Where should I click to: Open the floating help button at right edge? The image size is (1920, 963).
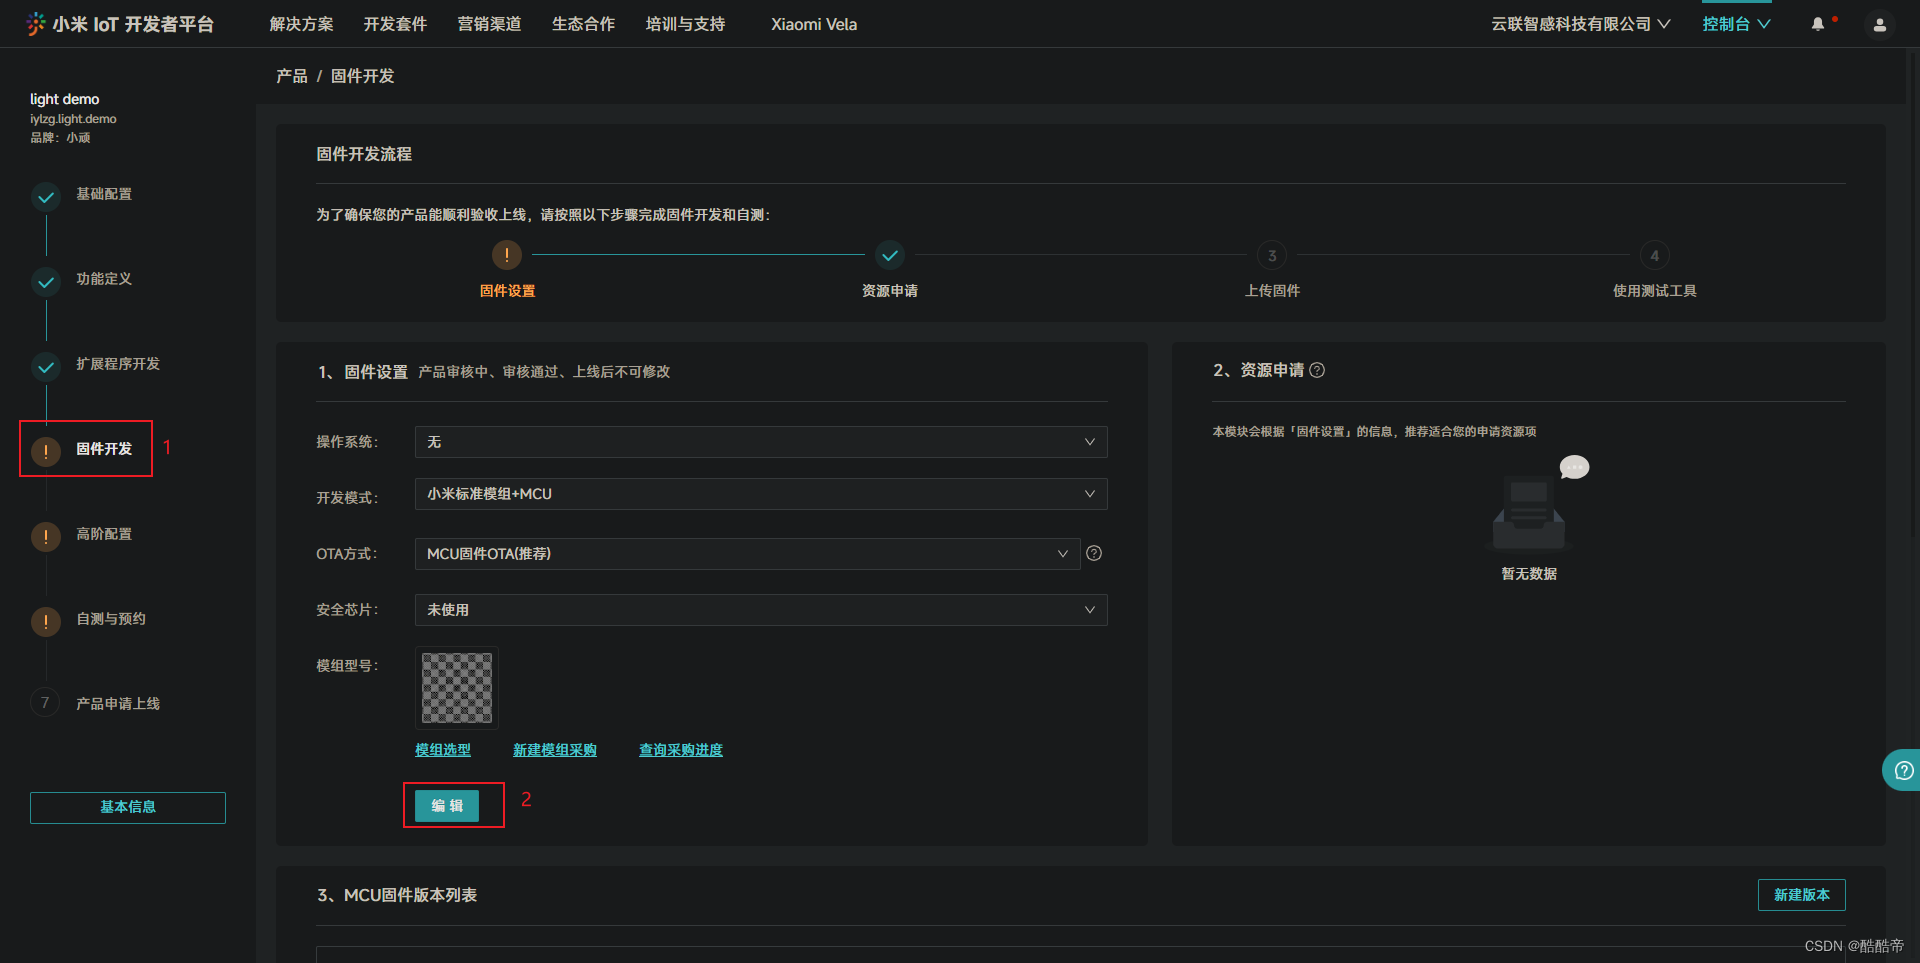[1902, 770]
